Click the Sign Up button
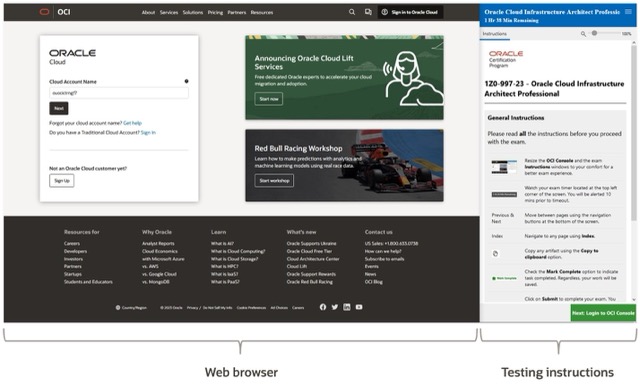The image size is (640, 387). [62, 180]
